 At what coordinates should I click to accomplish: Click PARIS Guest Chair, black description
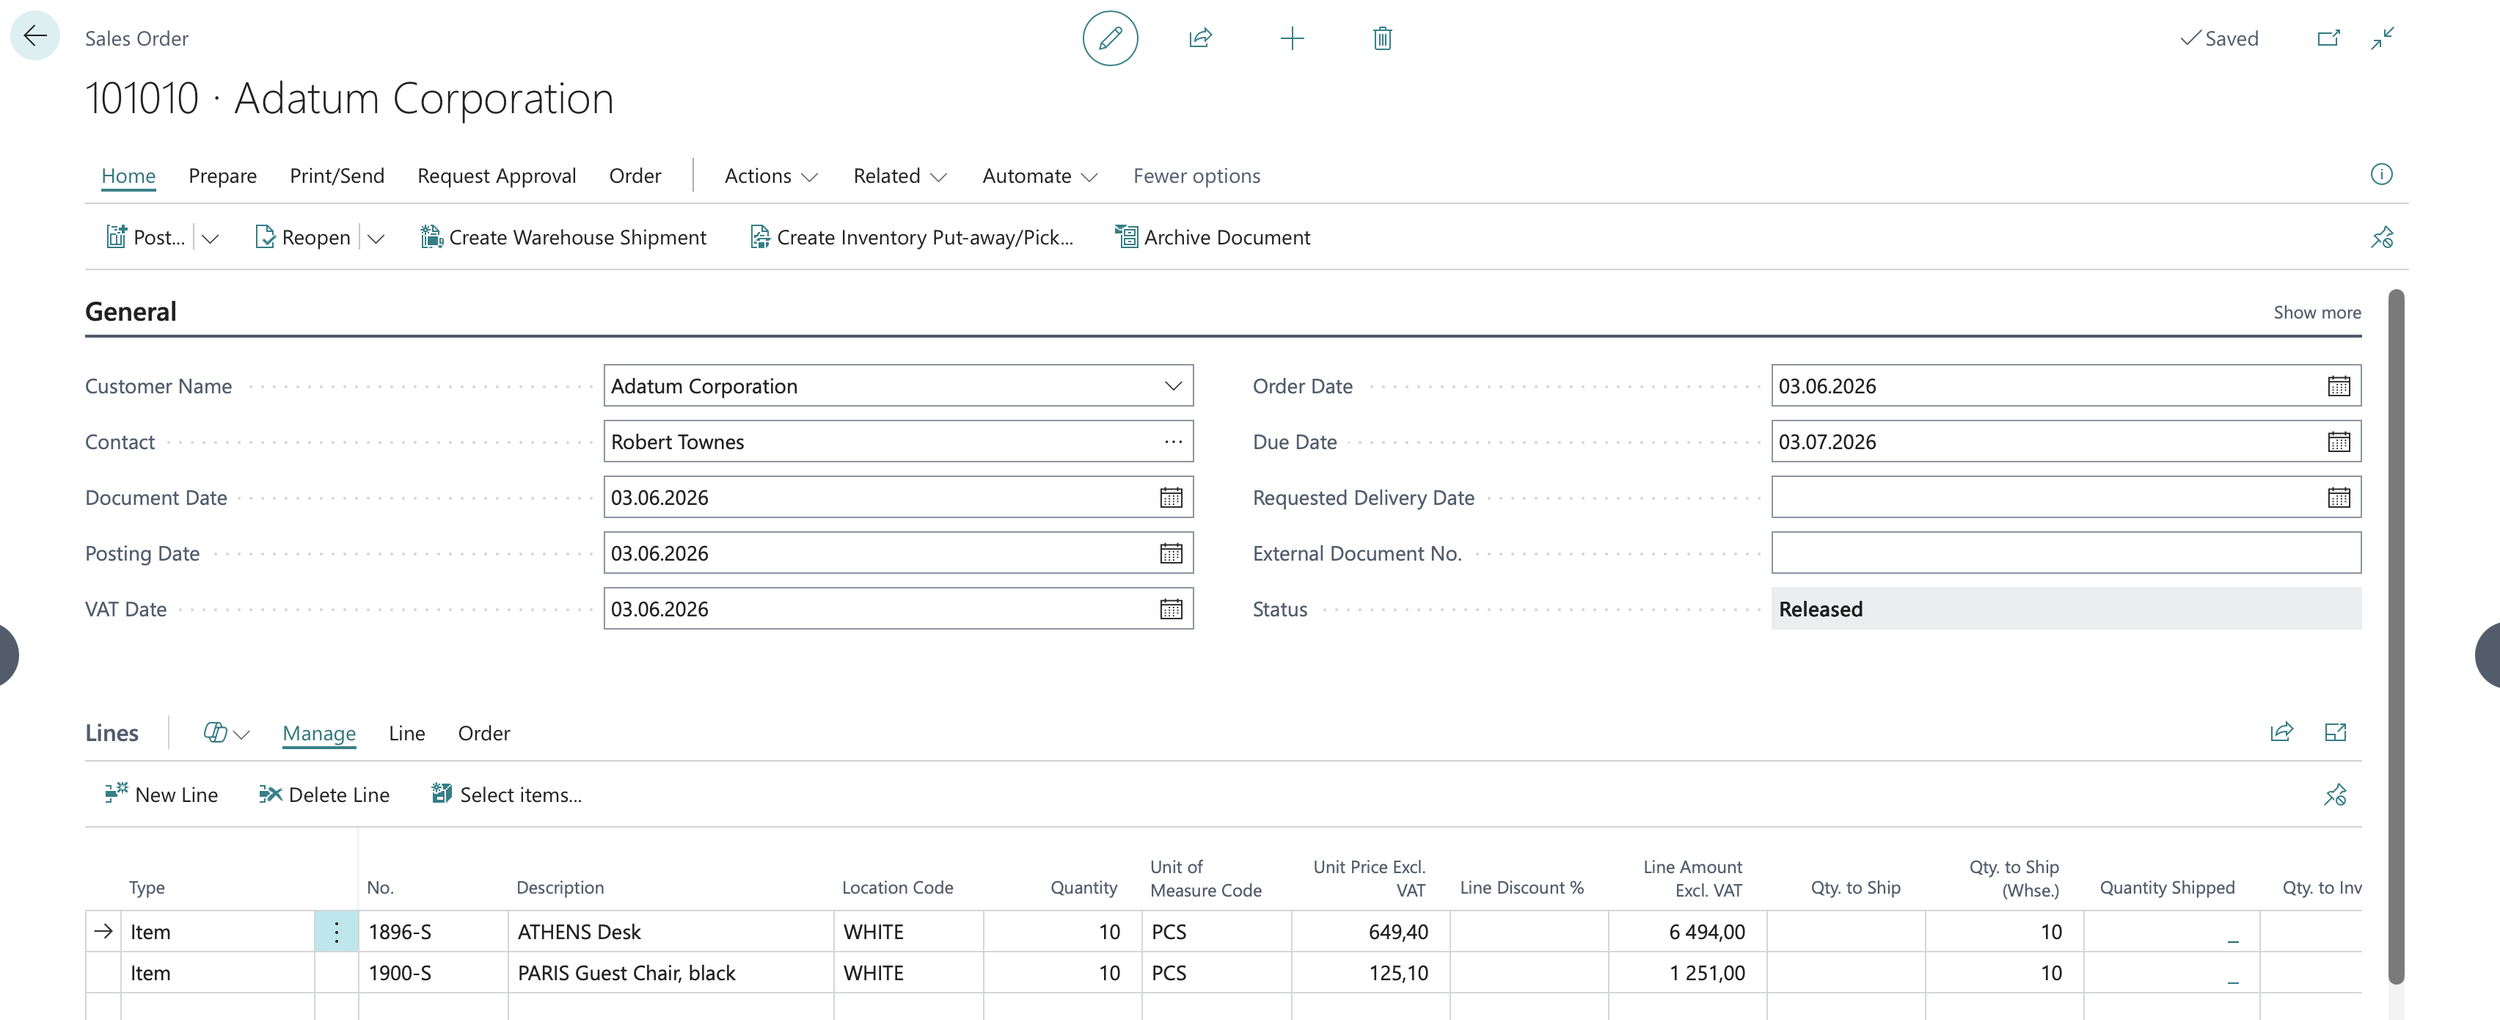[626, 973]
